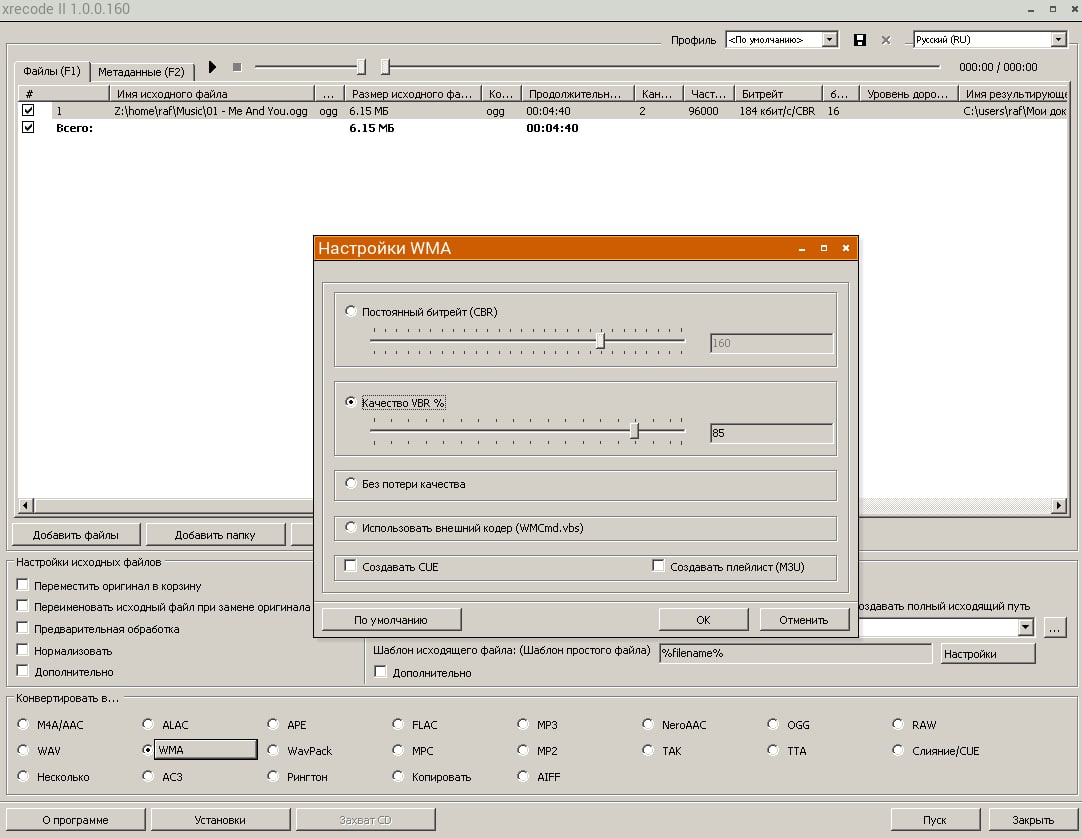
Task: Open the Русский (RU) language dropdown
Action: click(1059, 39)
